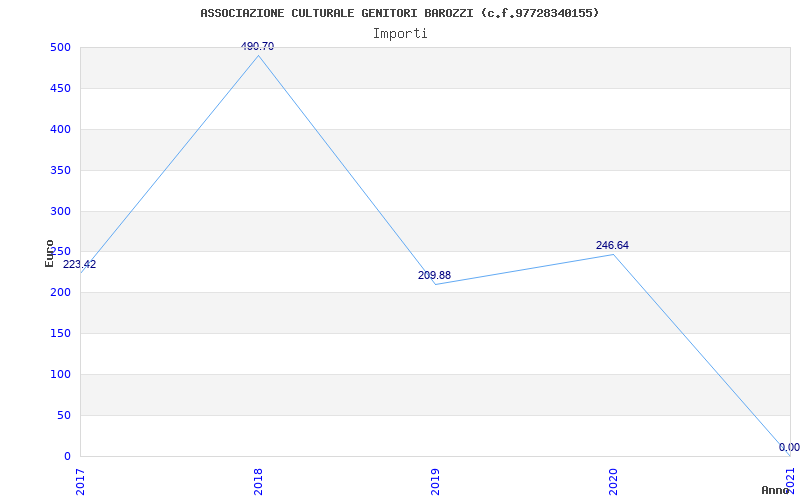Click the 300 y-axis value

[x=60, y=211]
